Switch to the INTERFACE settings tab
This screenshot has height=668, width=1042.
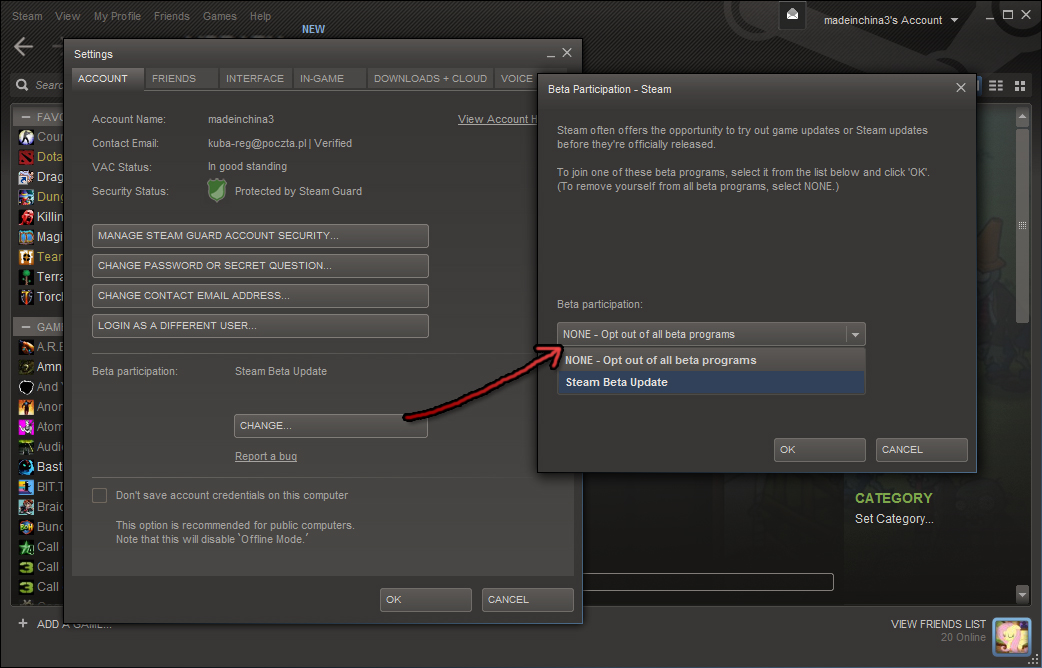pyautogui.click(x=255, y=78)
